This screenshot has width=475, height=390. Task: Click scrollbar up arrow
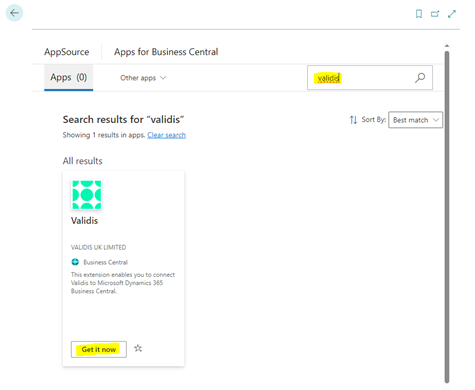447,46
